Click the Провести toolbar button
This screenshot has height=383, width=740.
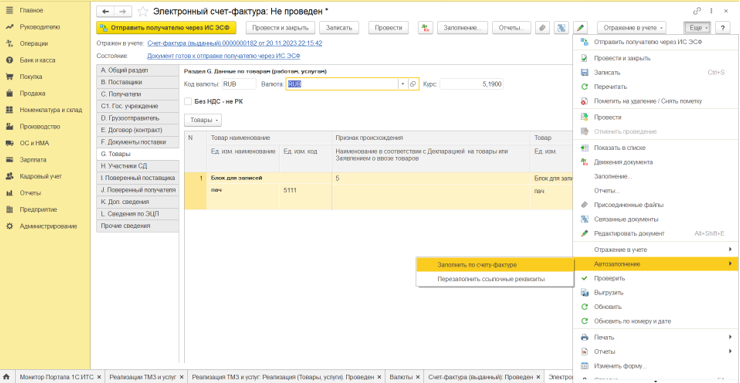coord(388,28)
